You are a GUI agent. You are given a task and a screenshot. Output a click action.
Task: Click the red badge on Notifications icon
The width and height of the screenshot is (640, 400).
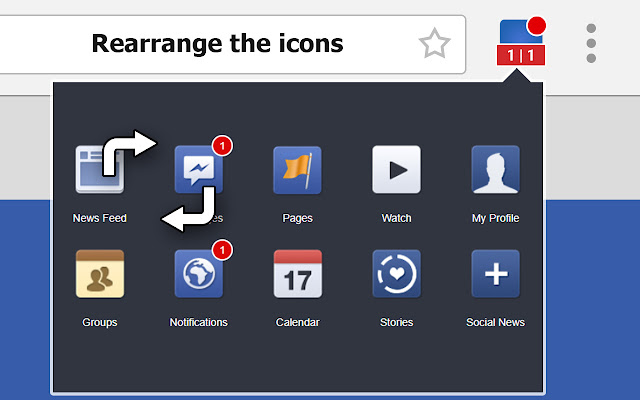click(x=222, y=250)
